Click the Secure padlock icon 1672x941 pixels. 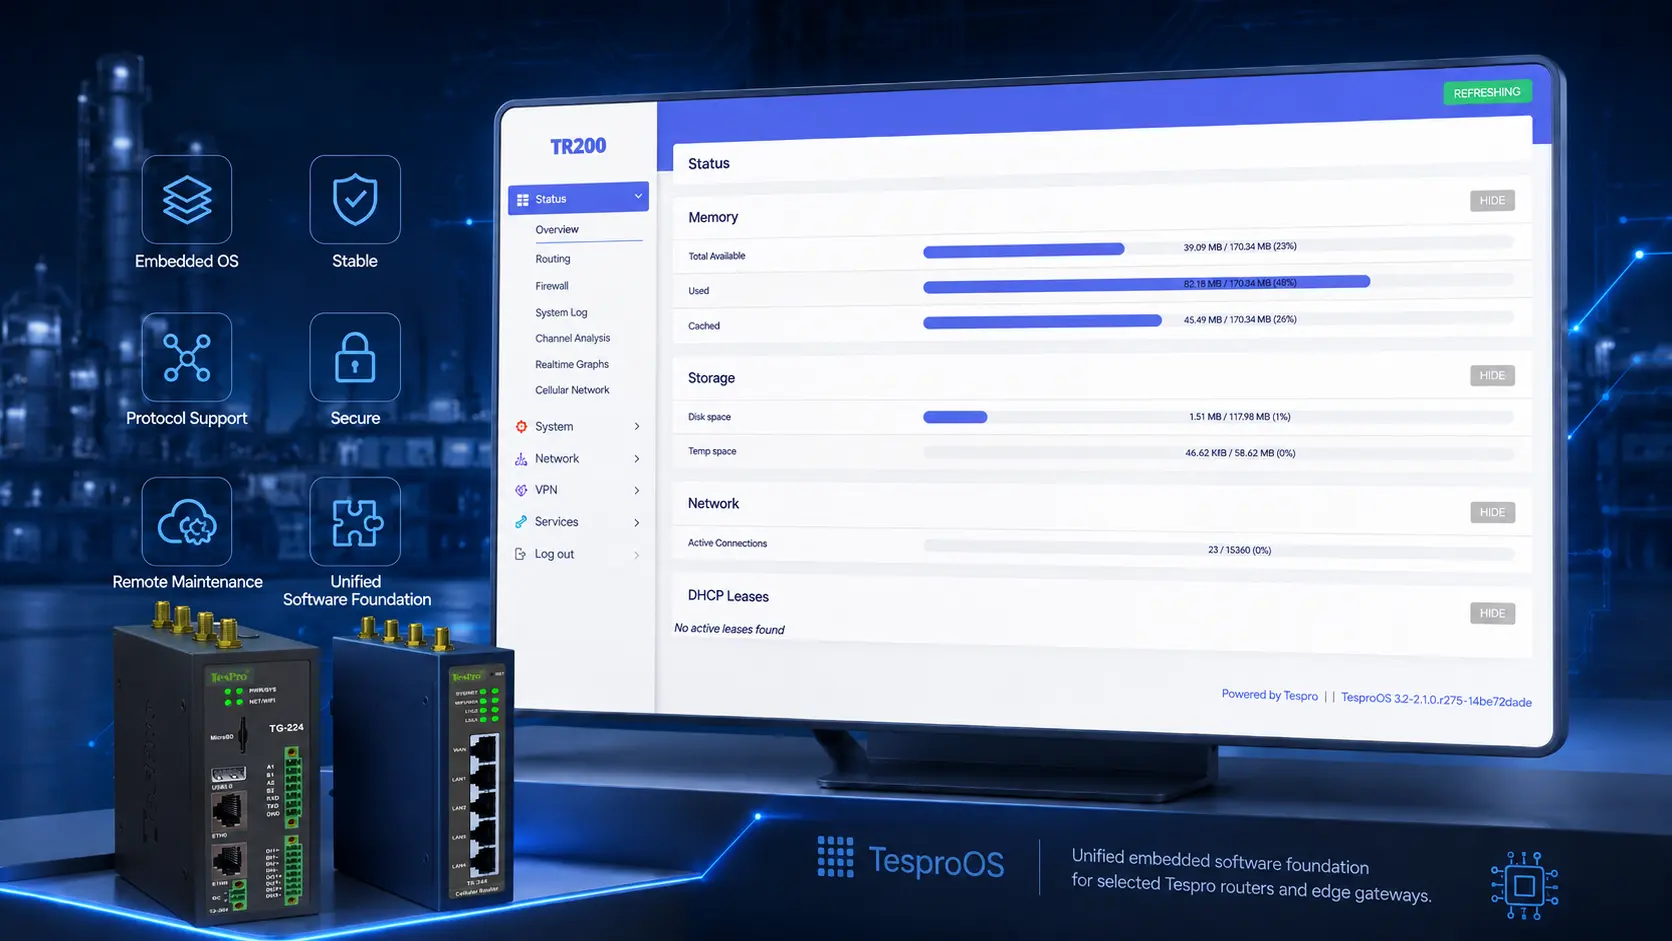(x=355, y=357)
